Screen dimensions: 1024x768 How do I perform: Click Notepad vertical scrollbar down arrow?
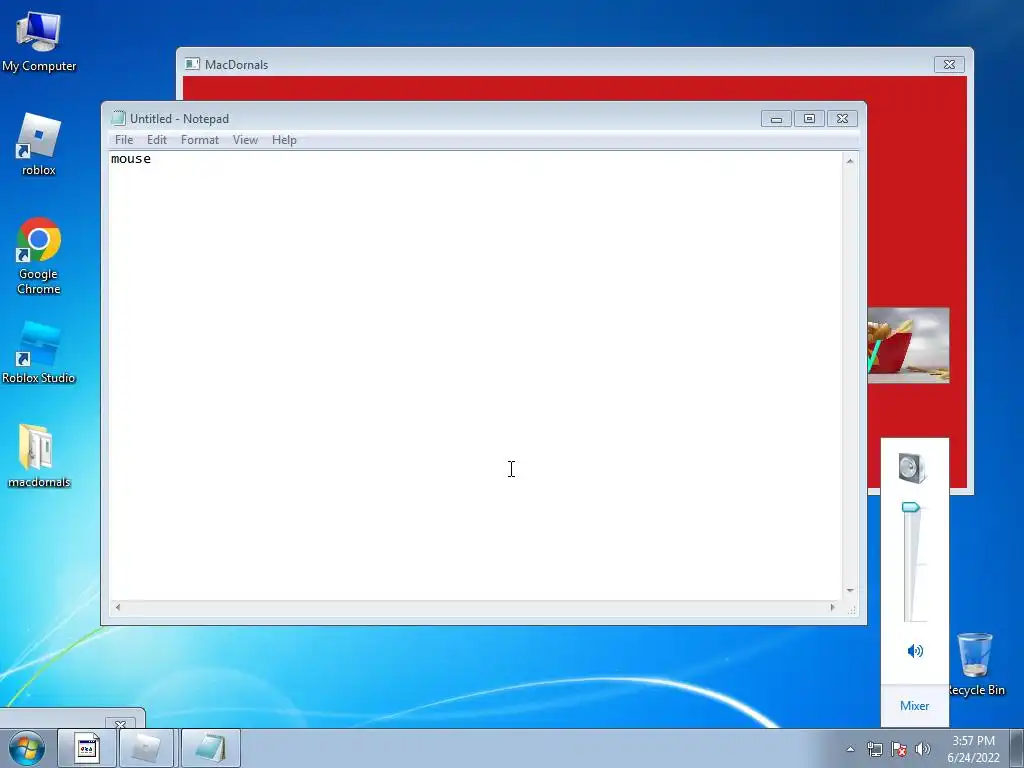[x=850, y=590]
